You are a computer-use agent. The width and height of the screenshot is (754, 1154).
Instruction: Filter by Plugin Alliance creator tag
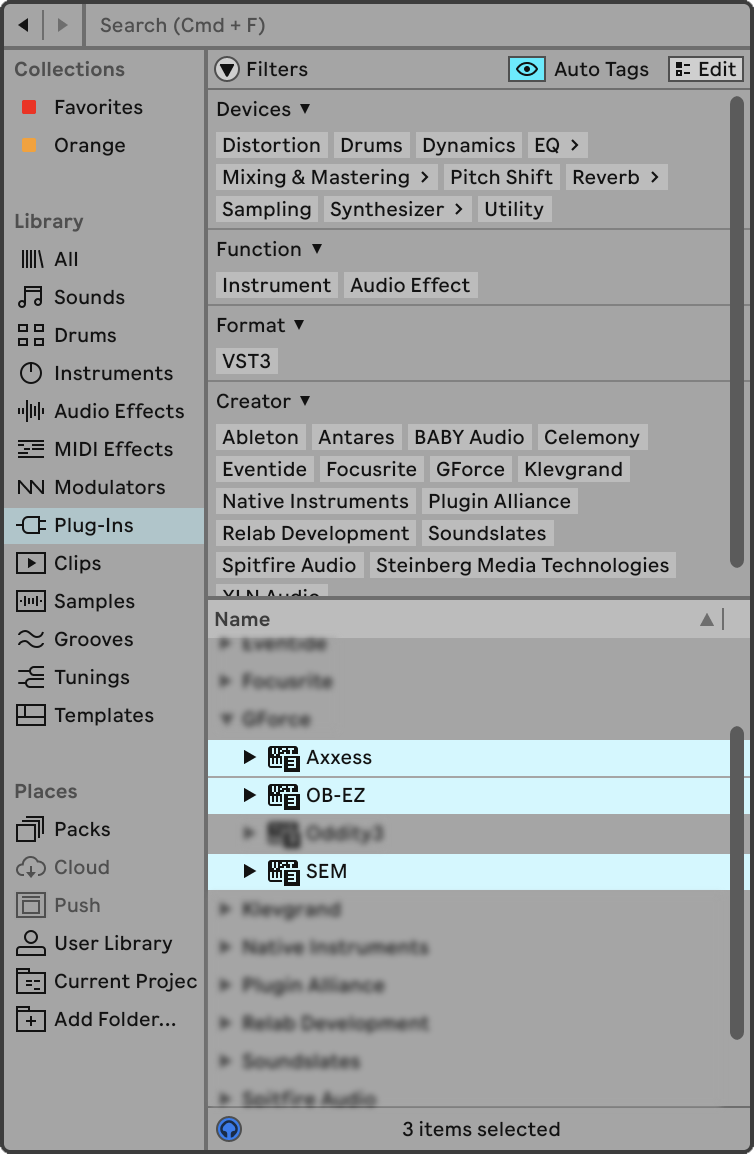tap(500, 501)
